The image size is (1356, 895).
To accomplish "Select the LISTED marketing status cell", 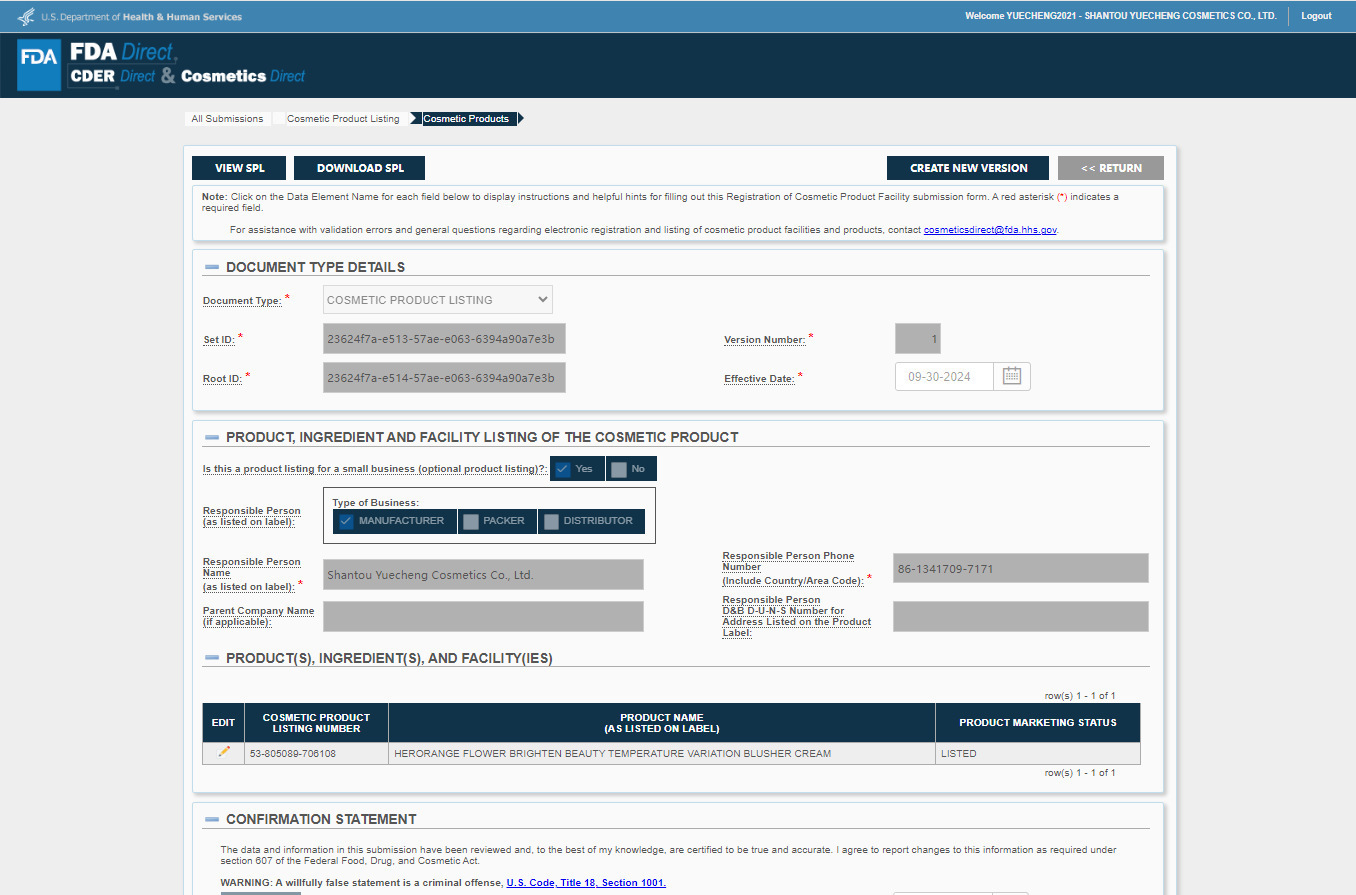I will [1038, 753].
